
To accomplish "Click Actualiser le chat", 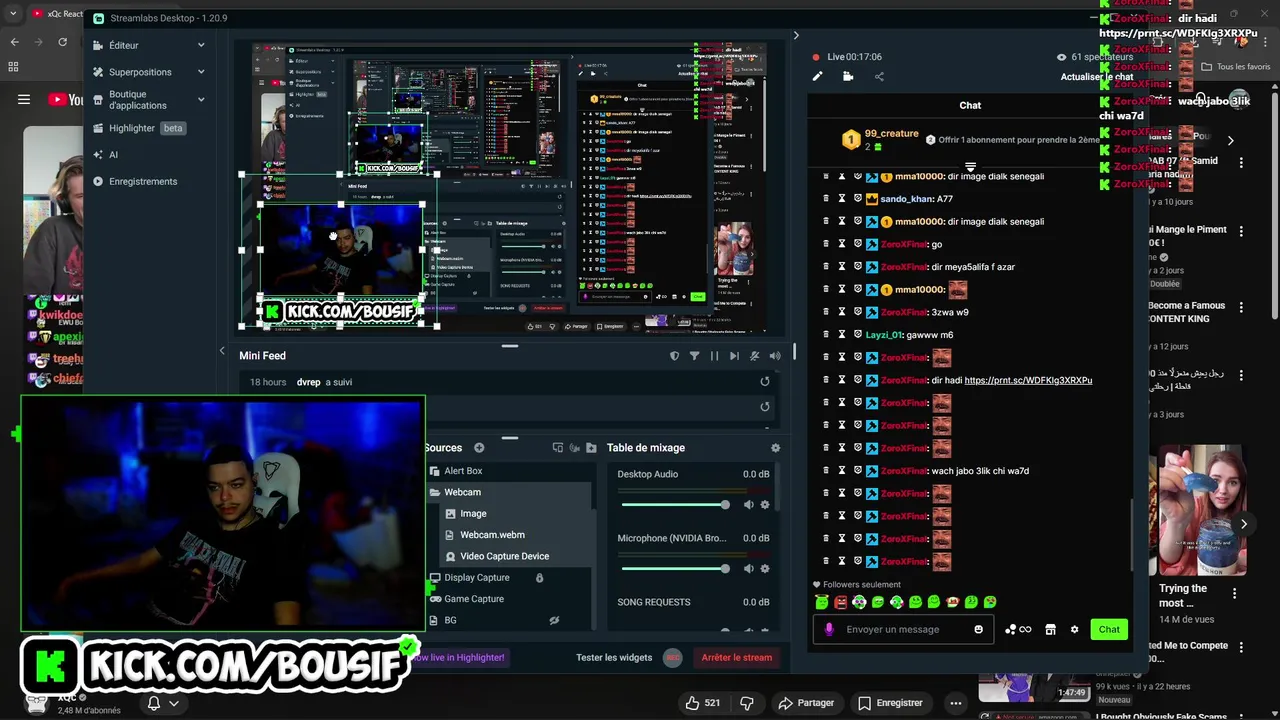I will [x=1097, y=77].
